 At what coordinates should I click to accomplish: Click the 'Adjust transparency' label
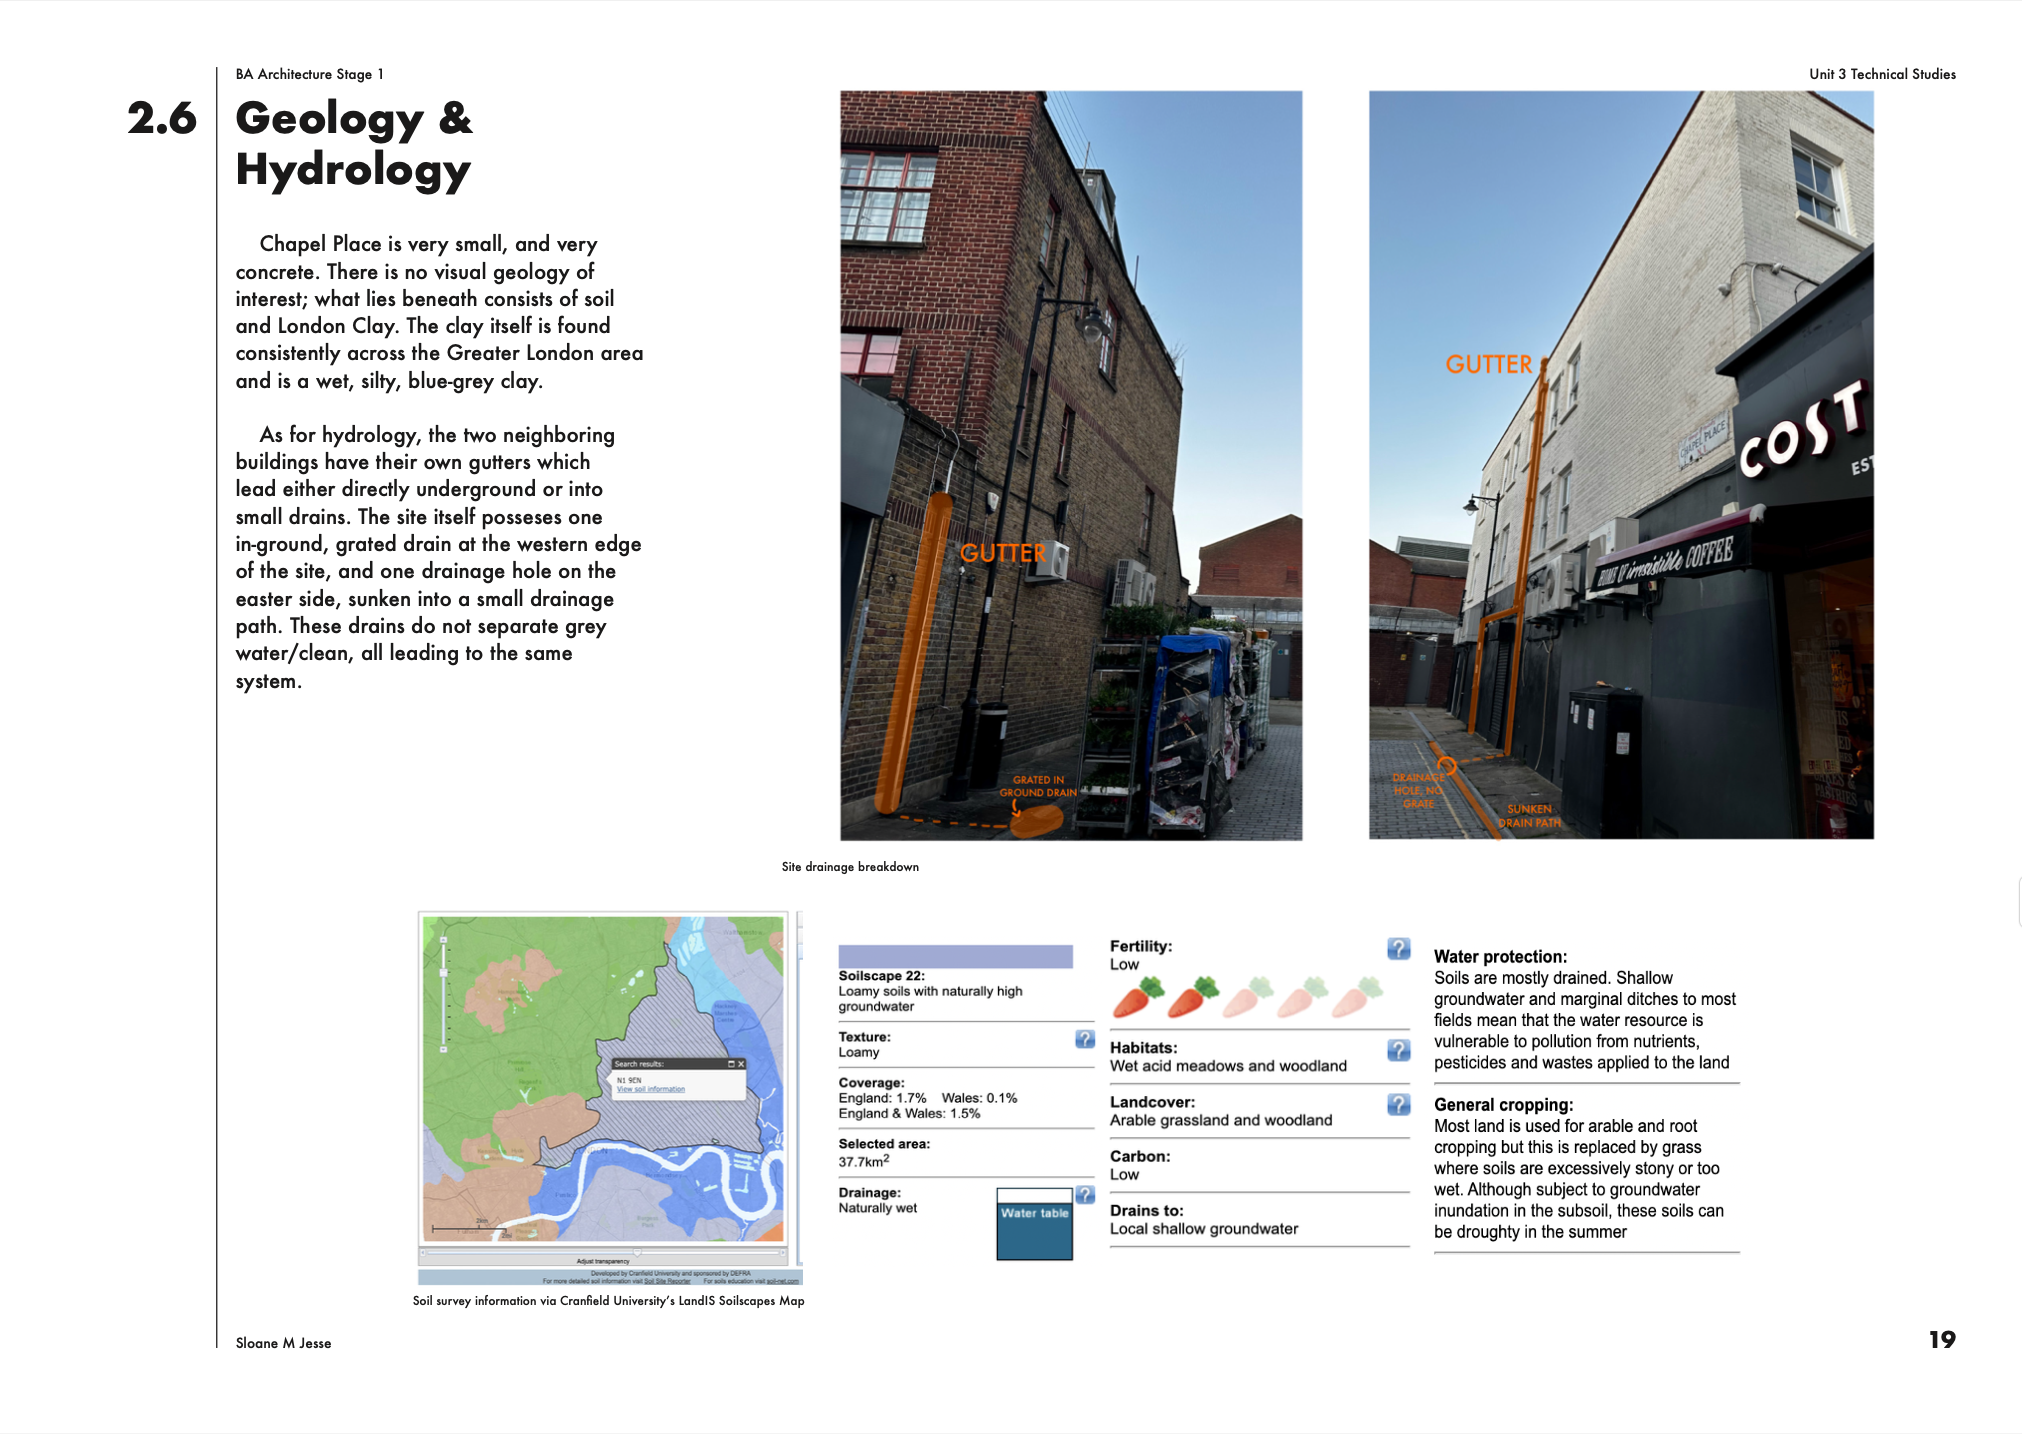pyautogui.click(x=603, y=1262)
